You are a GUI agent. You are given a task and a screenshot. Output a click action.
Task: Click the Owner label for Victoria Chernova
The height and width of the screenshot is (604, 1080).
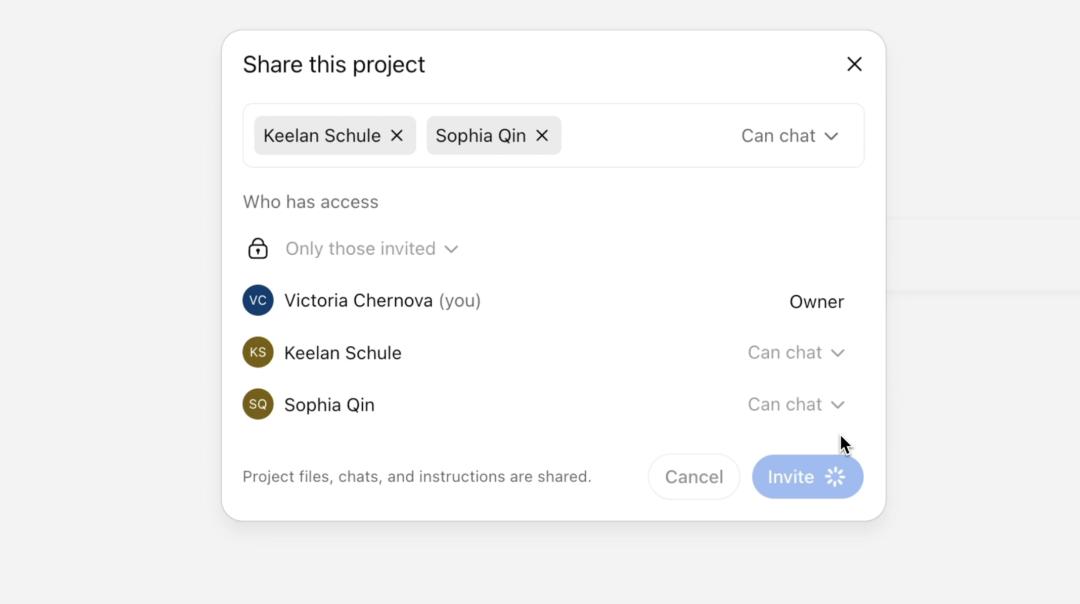(x=817, y=301)
